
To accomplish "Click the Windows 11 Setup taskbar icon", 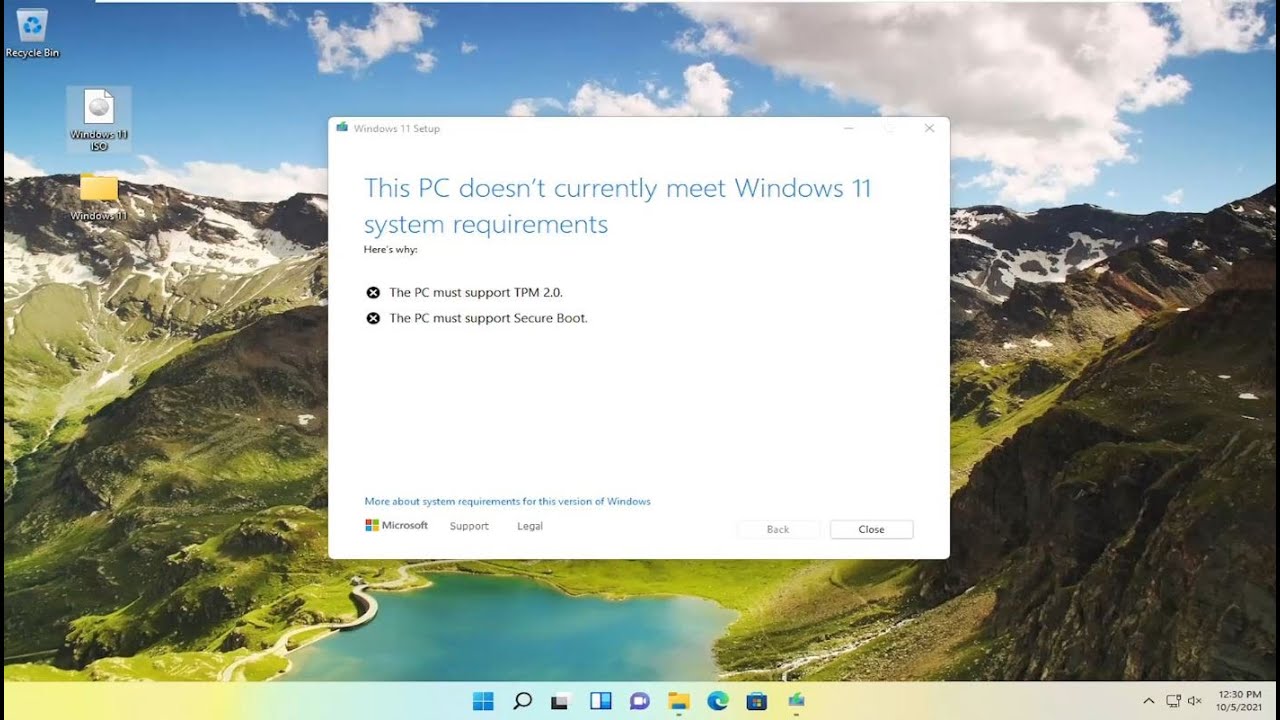I will point(796,701).
